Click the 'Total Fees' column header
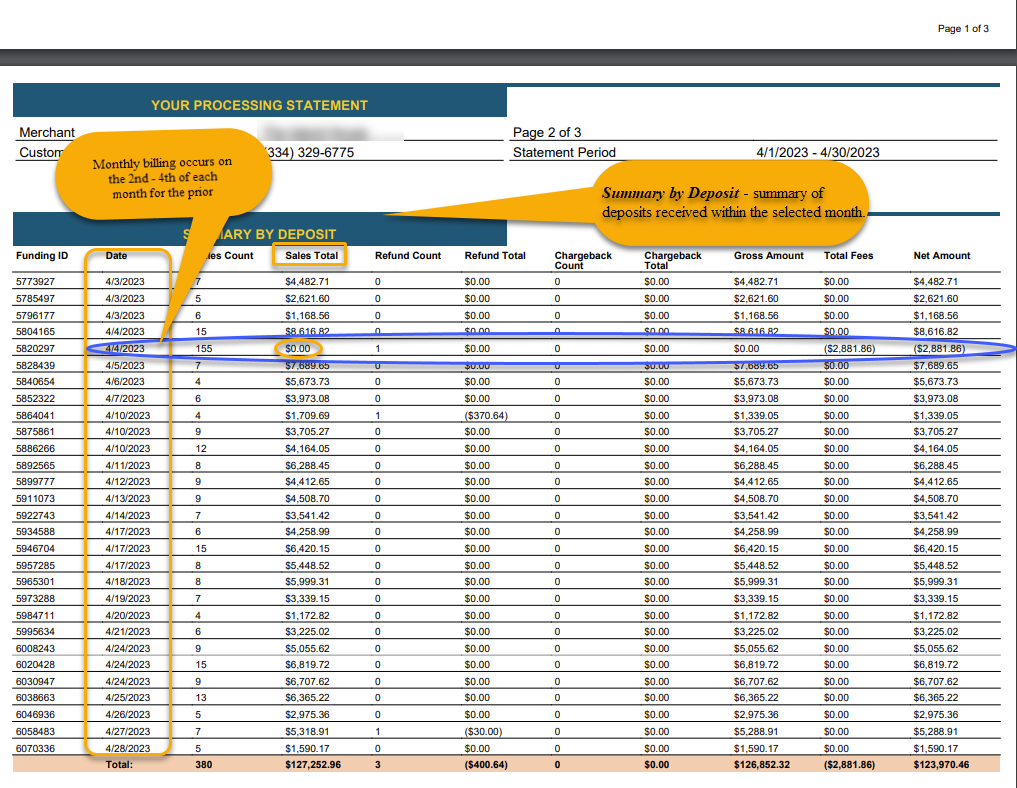Screen dimensions: 1017x788 click(848, 256)
